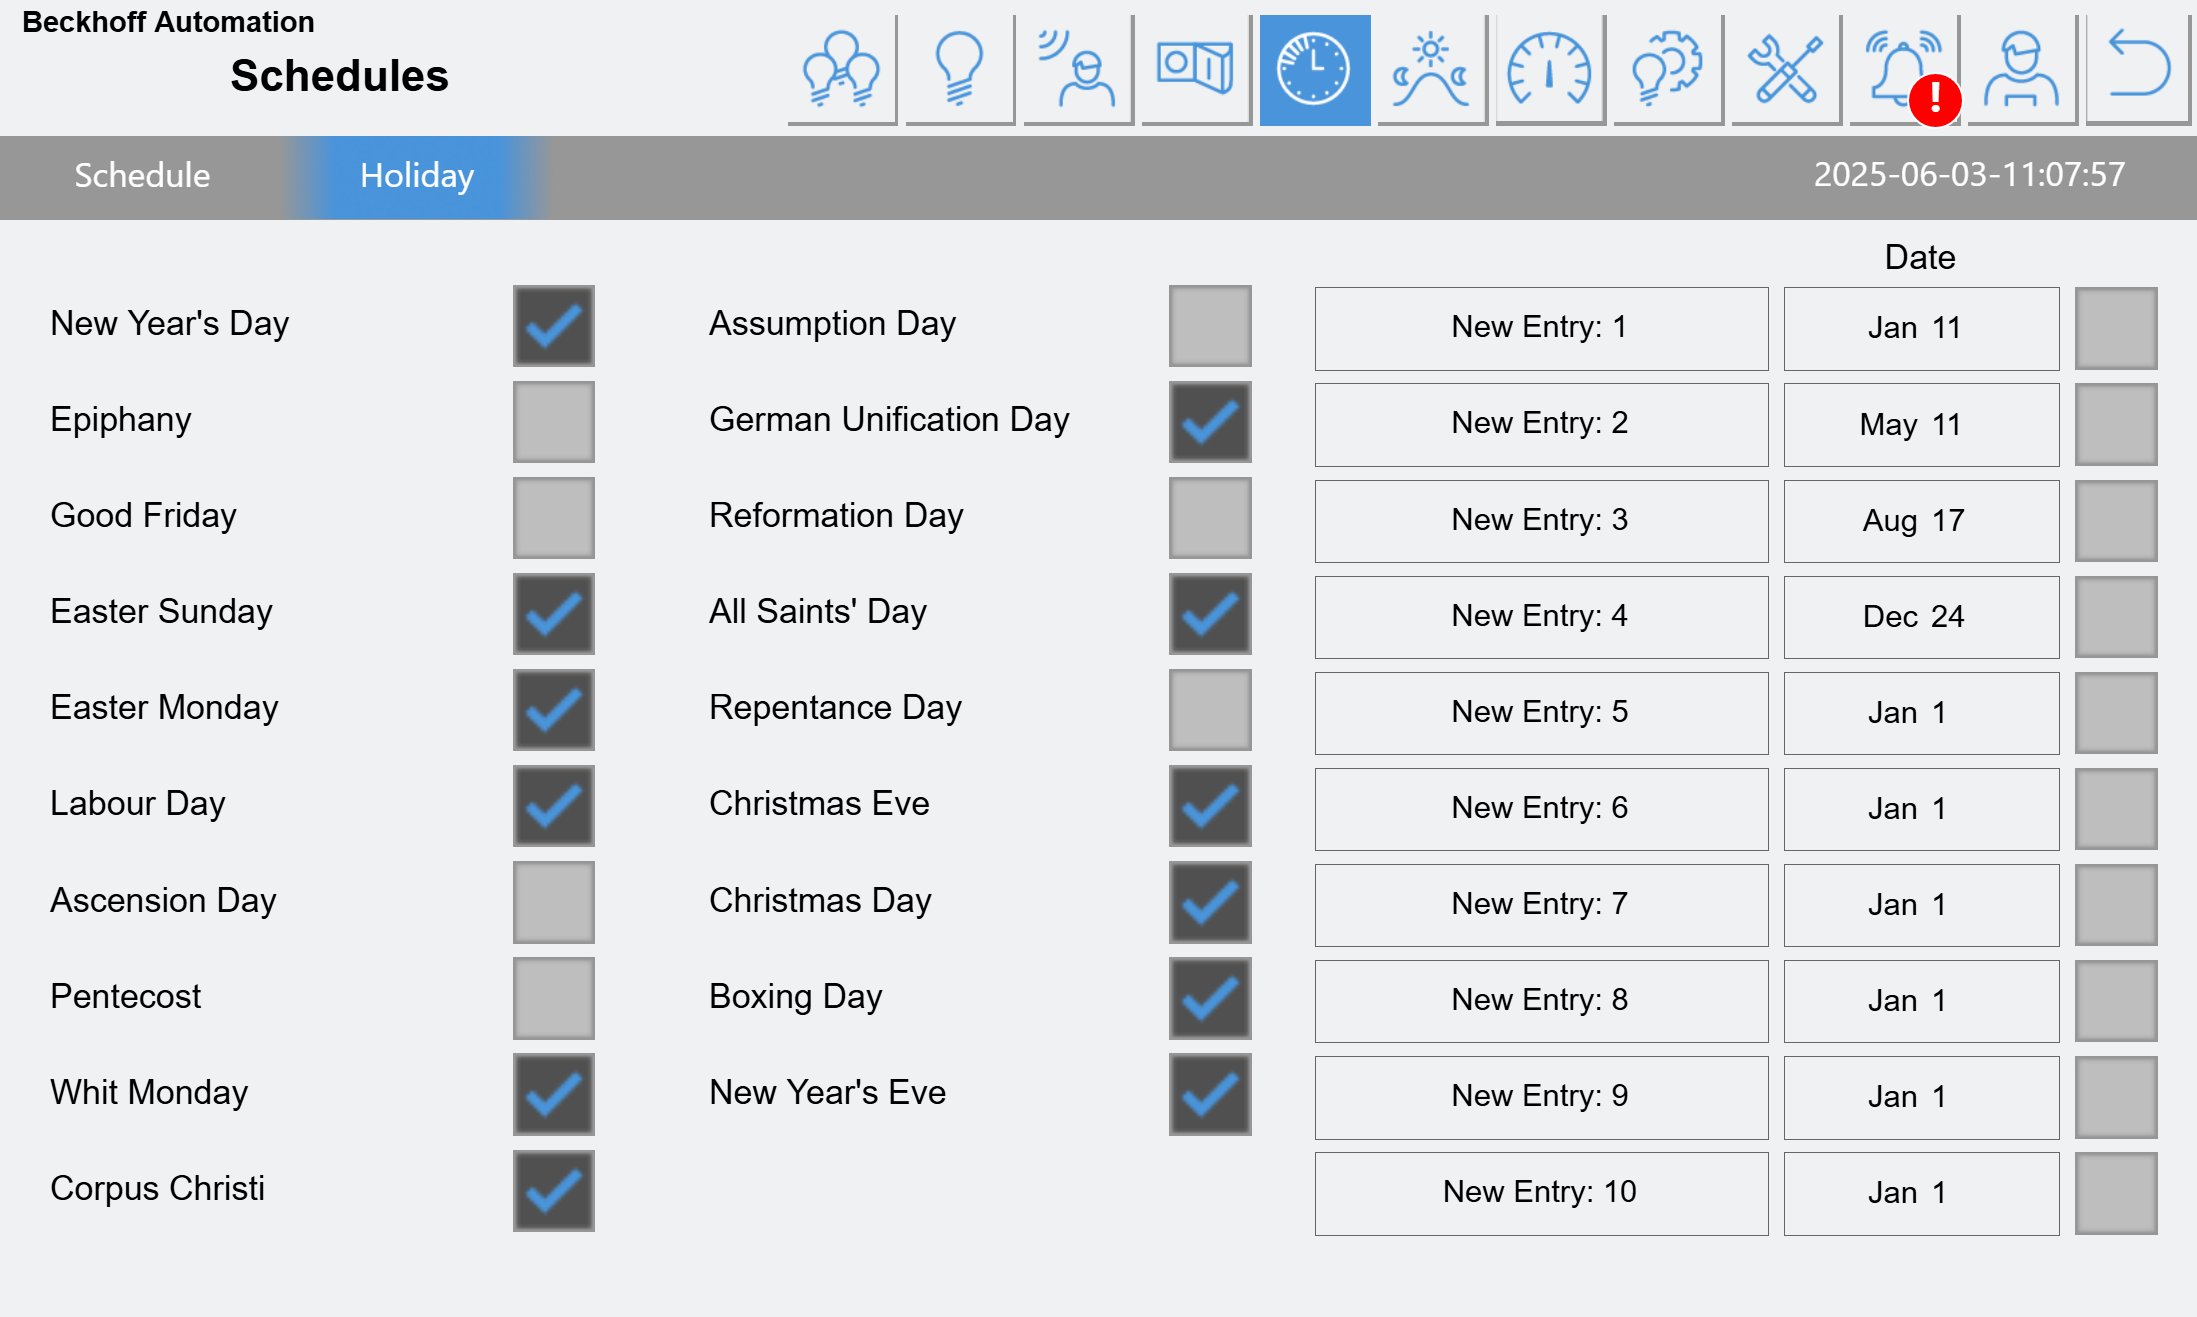Open the user account icon
The height and width of the screenshot is (1317, 2197).
tap(2022, 70)
